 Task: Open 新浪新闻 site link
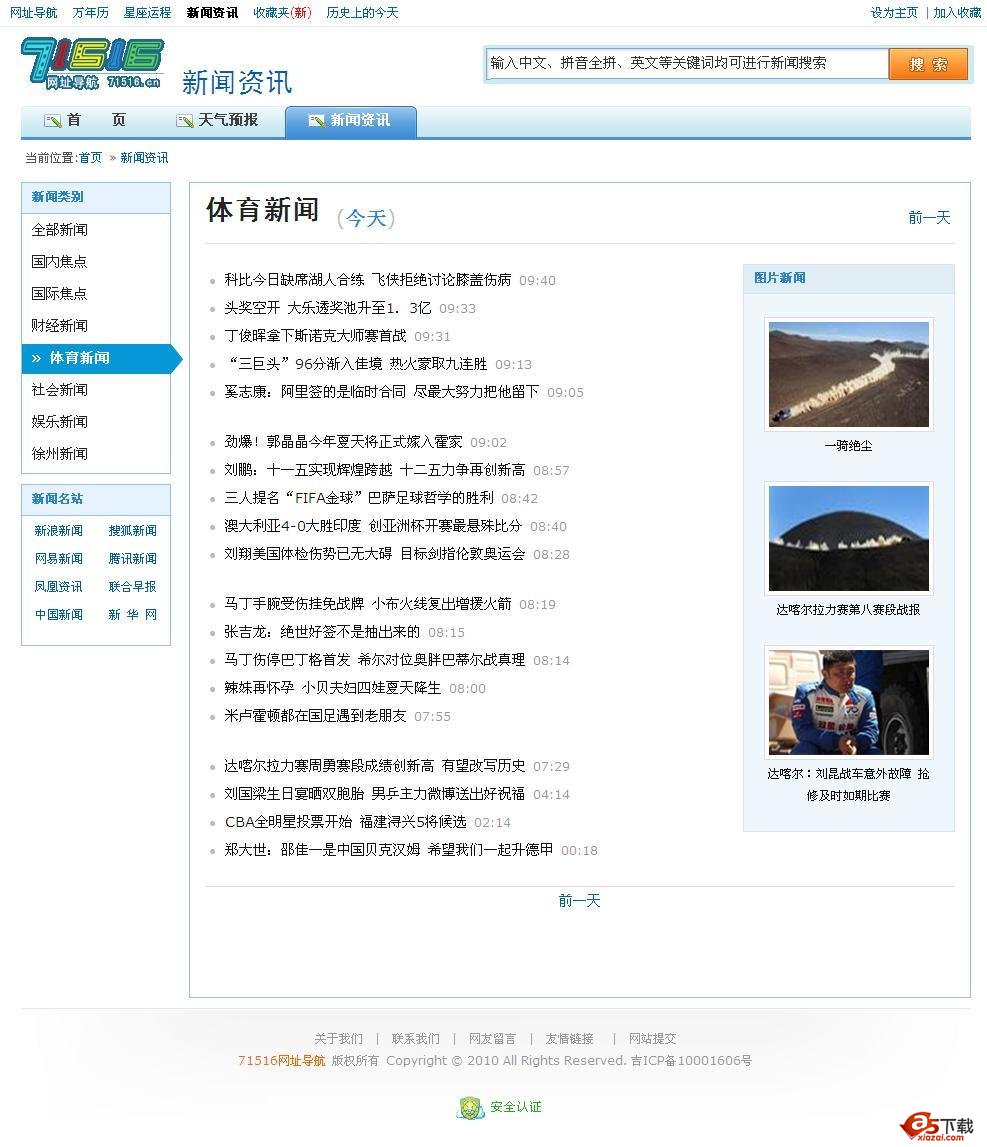(59, 530)
